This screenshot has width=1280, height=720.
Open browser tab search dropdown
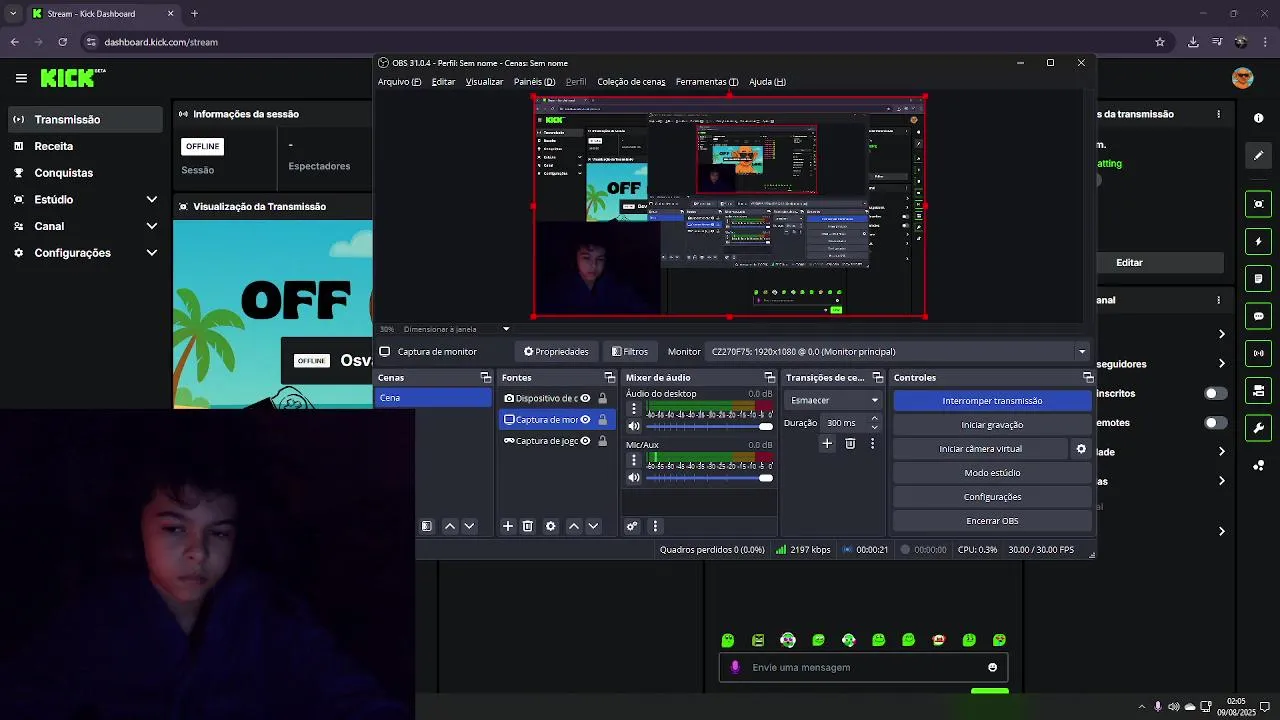pyautogui.click(x=12, y=14)
